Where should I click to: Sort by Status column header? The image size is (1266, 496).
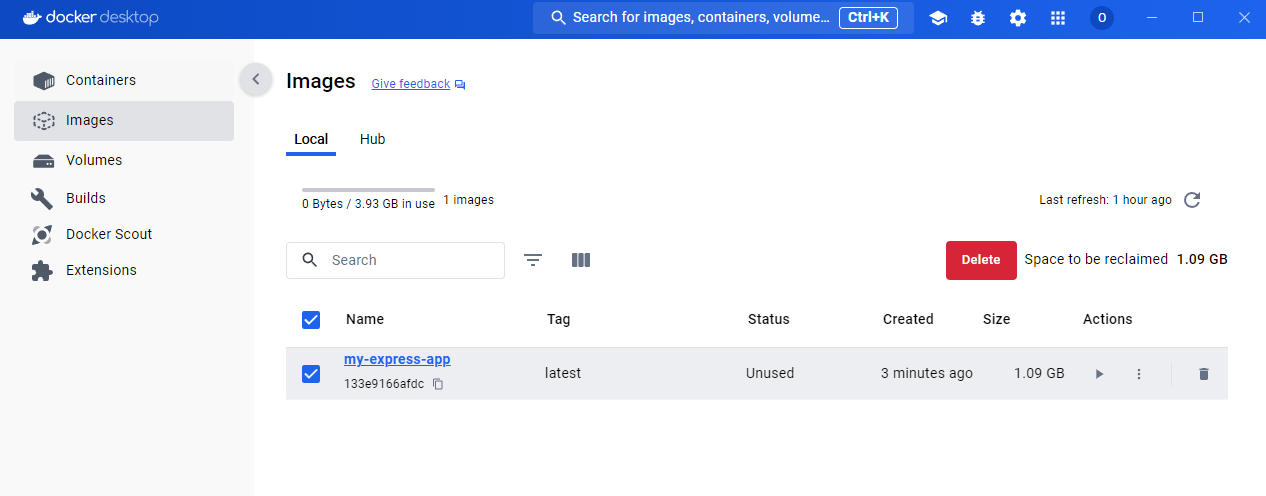pyautogui.click(x=769, y=319)
